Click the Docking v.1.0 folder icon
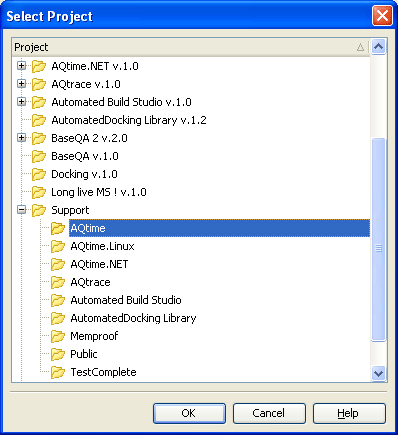This screenshot has height=435, width=398. point(39,174)
